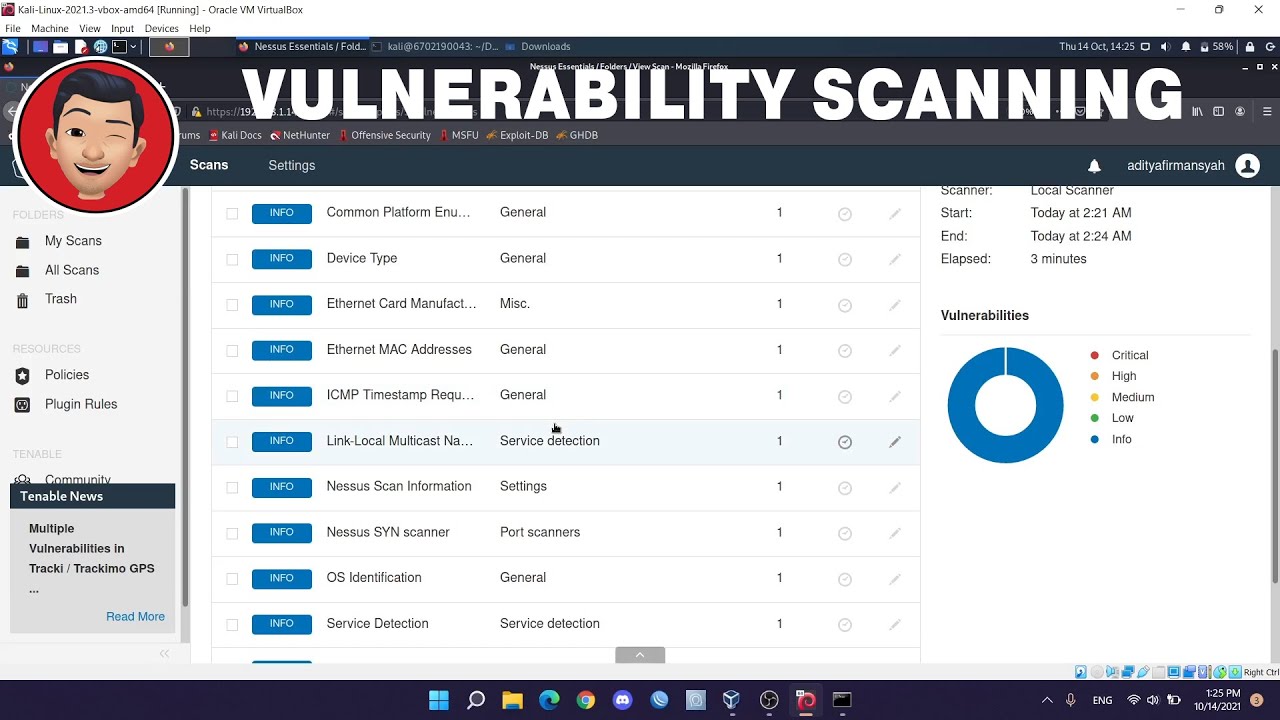Open the Ethernet Card Manufacturer plugin row
This screenshot has width=1280, height=720.
(566, 304)
